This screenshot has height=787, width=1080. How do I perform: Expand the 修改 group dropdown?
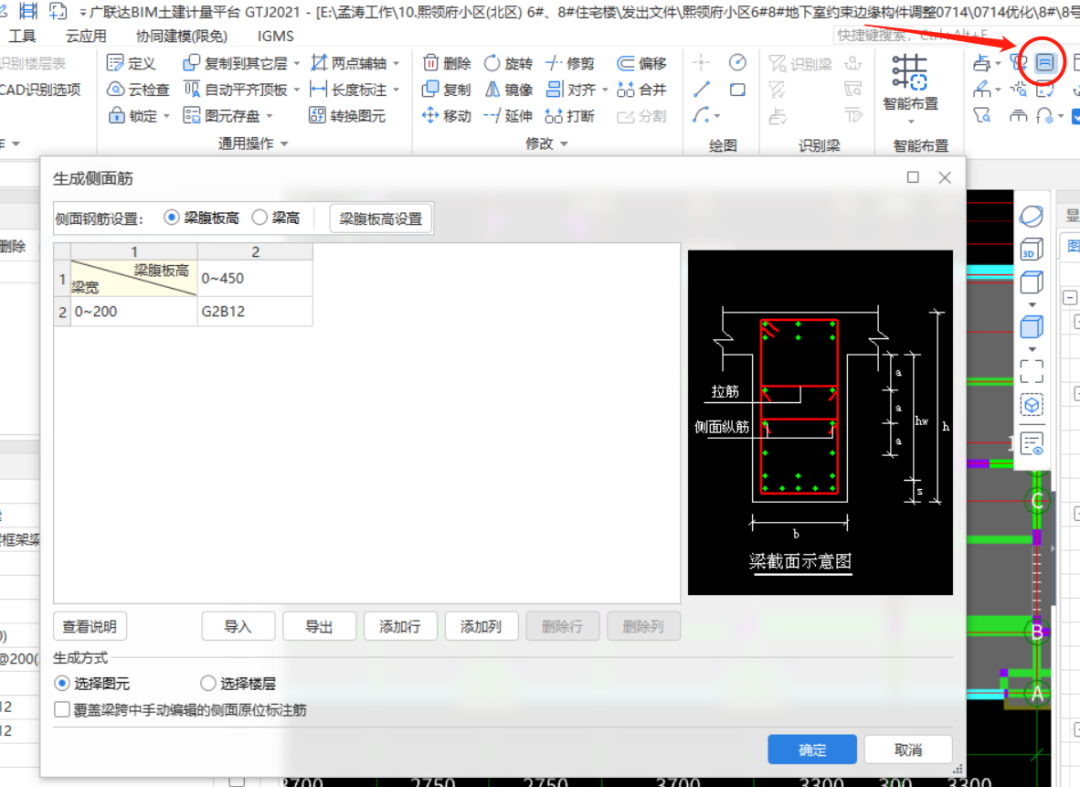(x=564, y=144)
